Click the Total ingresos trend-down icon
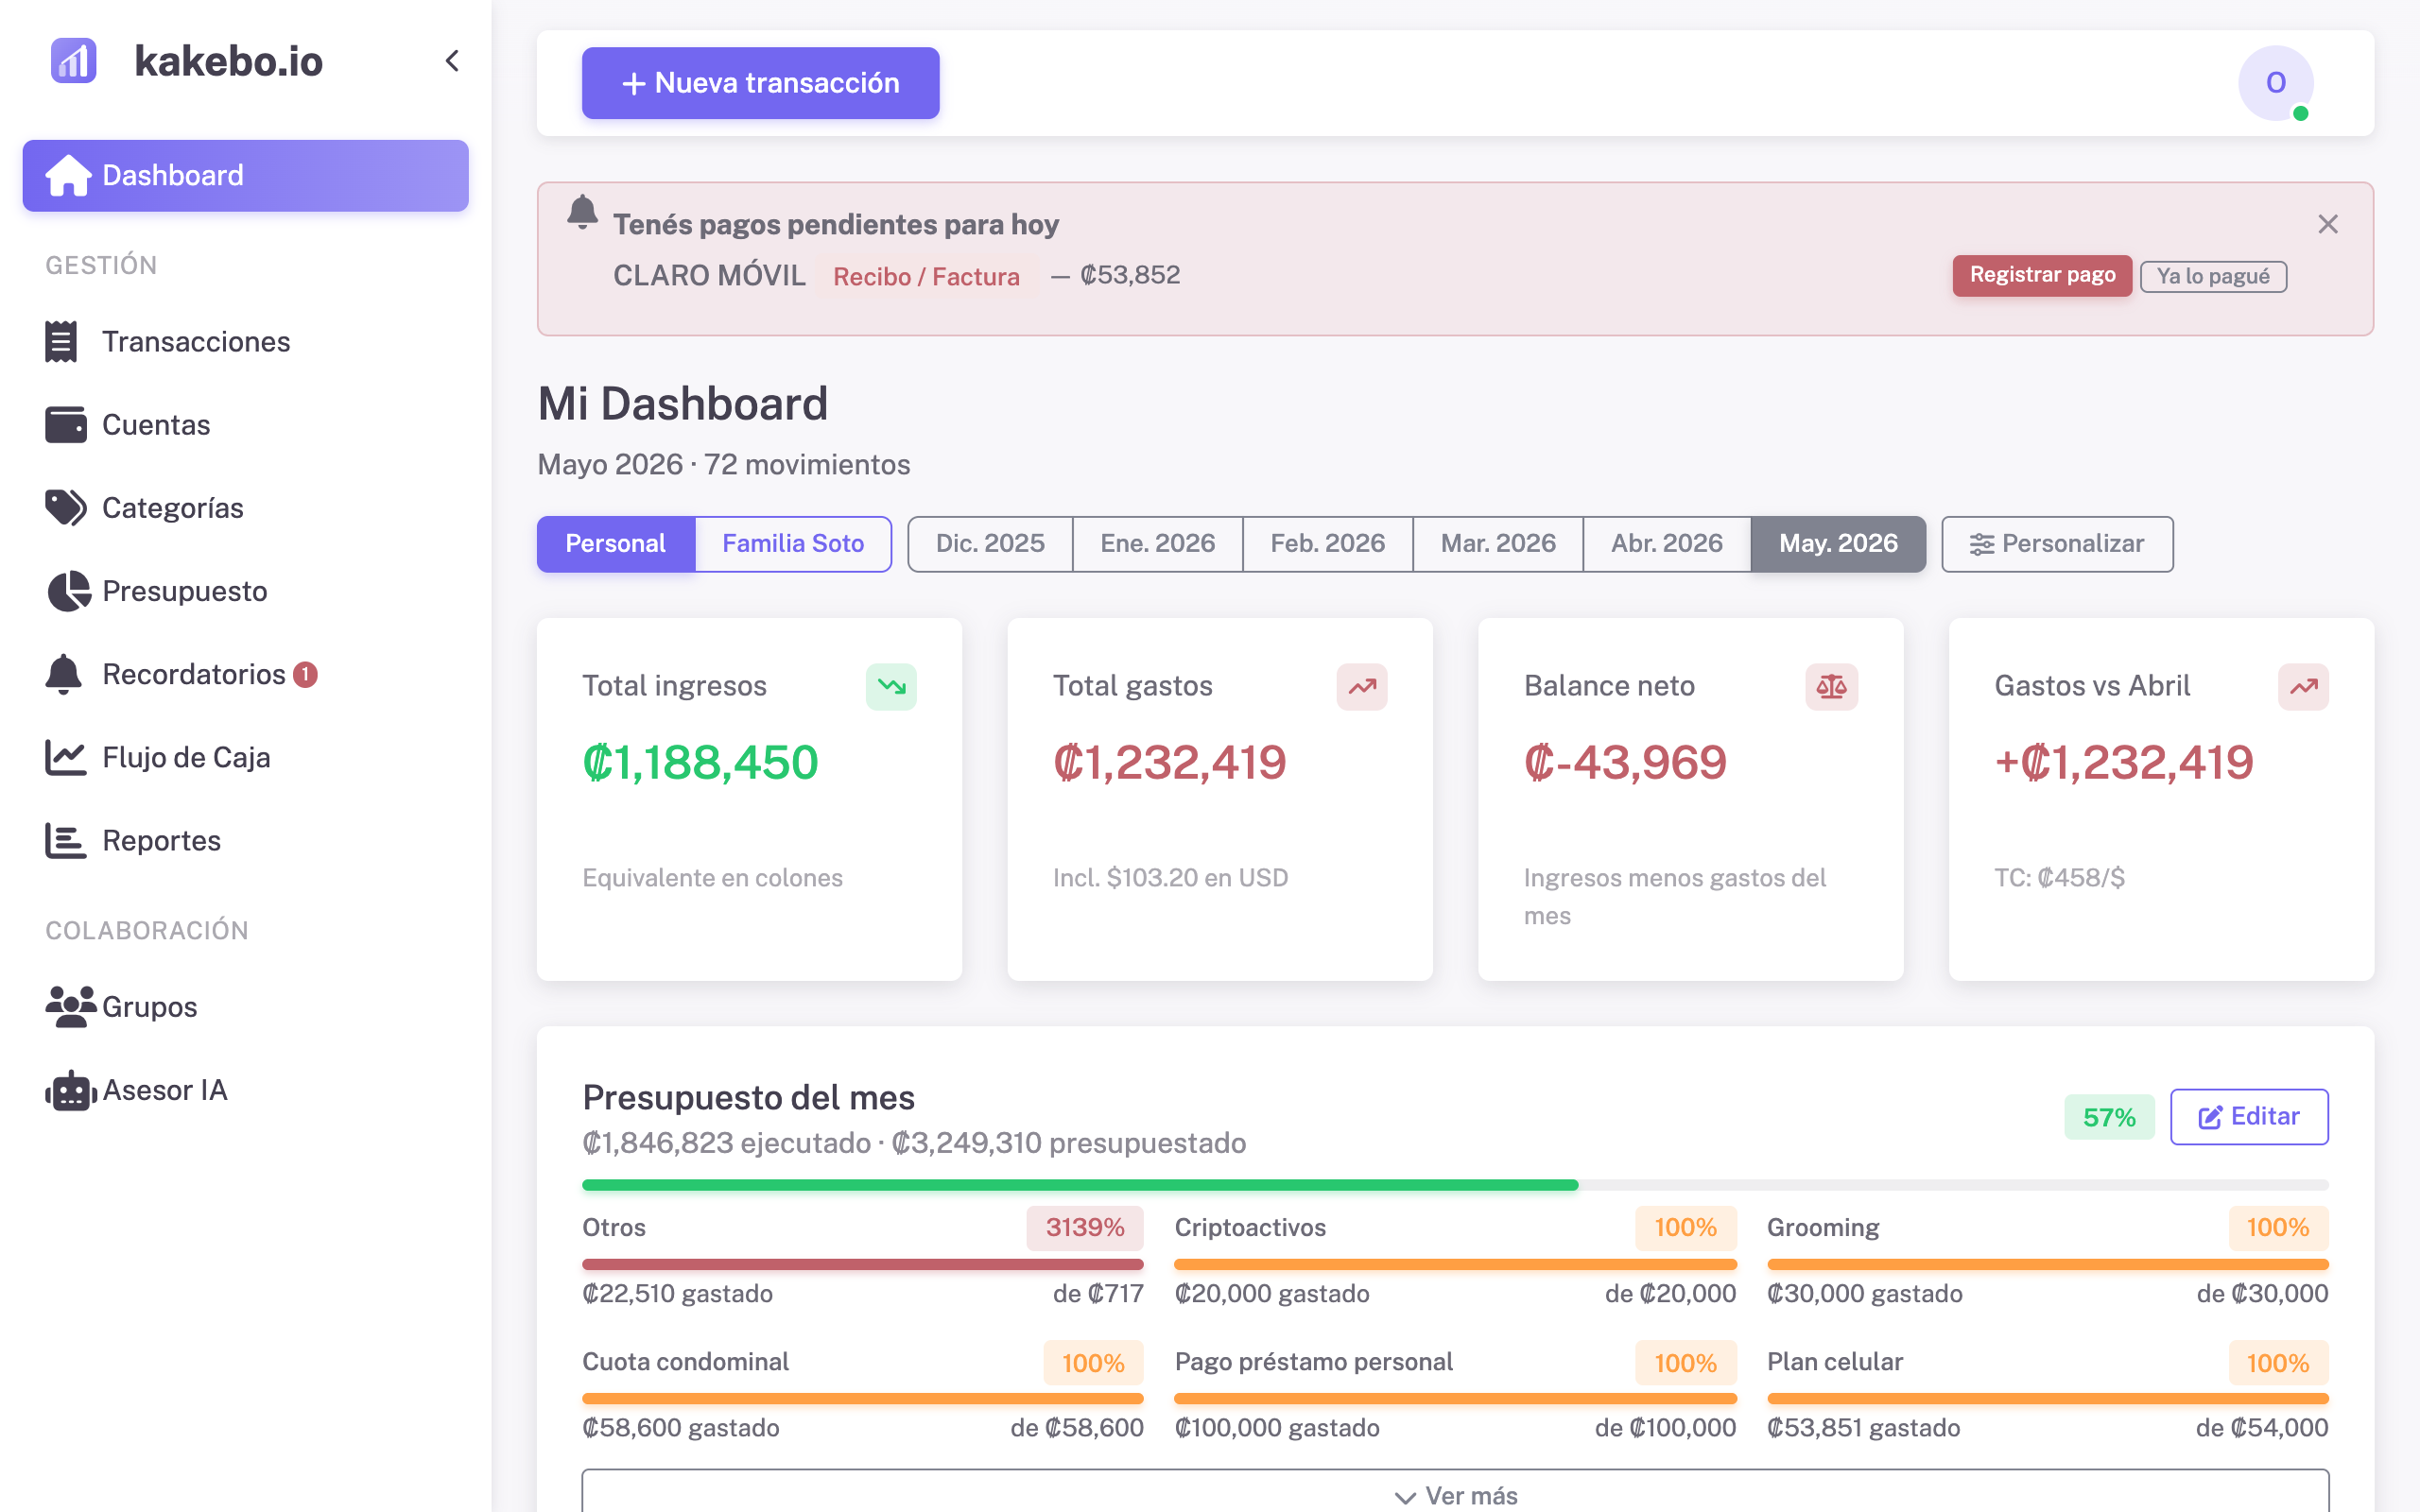This screenshot has width=2420, height=1512. pyautogui.click(x=891, y=686)
